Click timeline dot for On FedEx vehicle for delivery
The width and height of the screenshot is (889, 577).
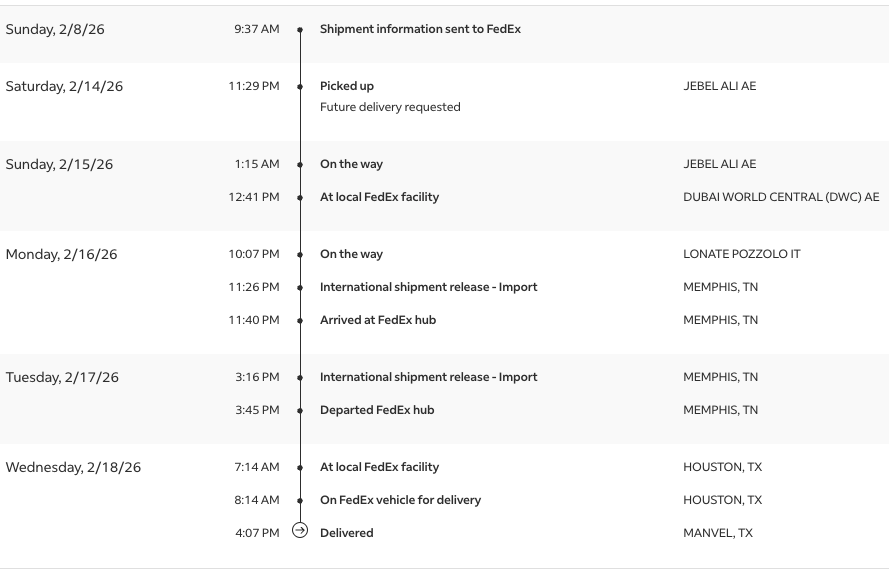click(300, 501)
